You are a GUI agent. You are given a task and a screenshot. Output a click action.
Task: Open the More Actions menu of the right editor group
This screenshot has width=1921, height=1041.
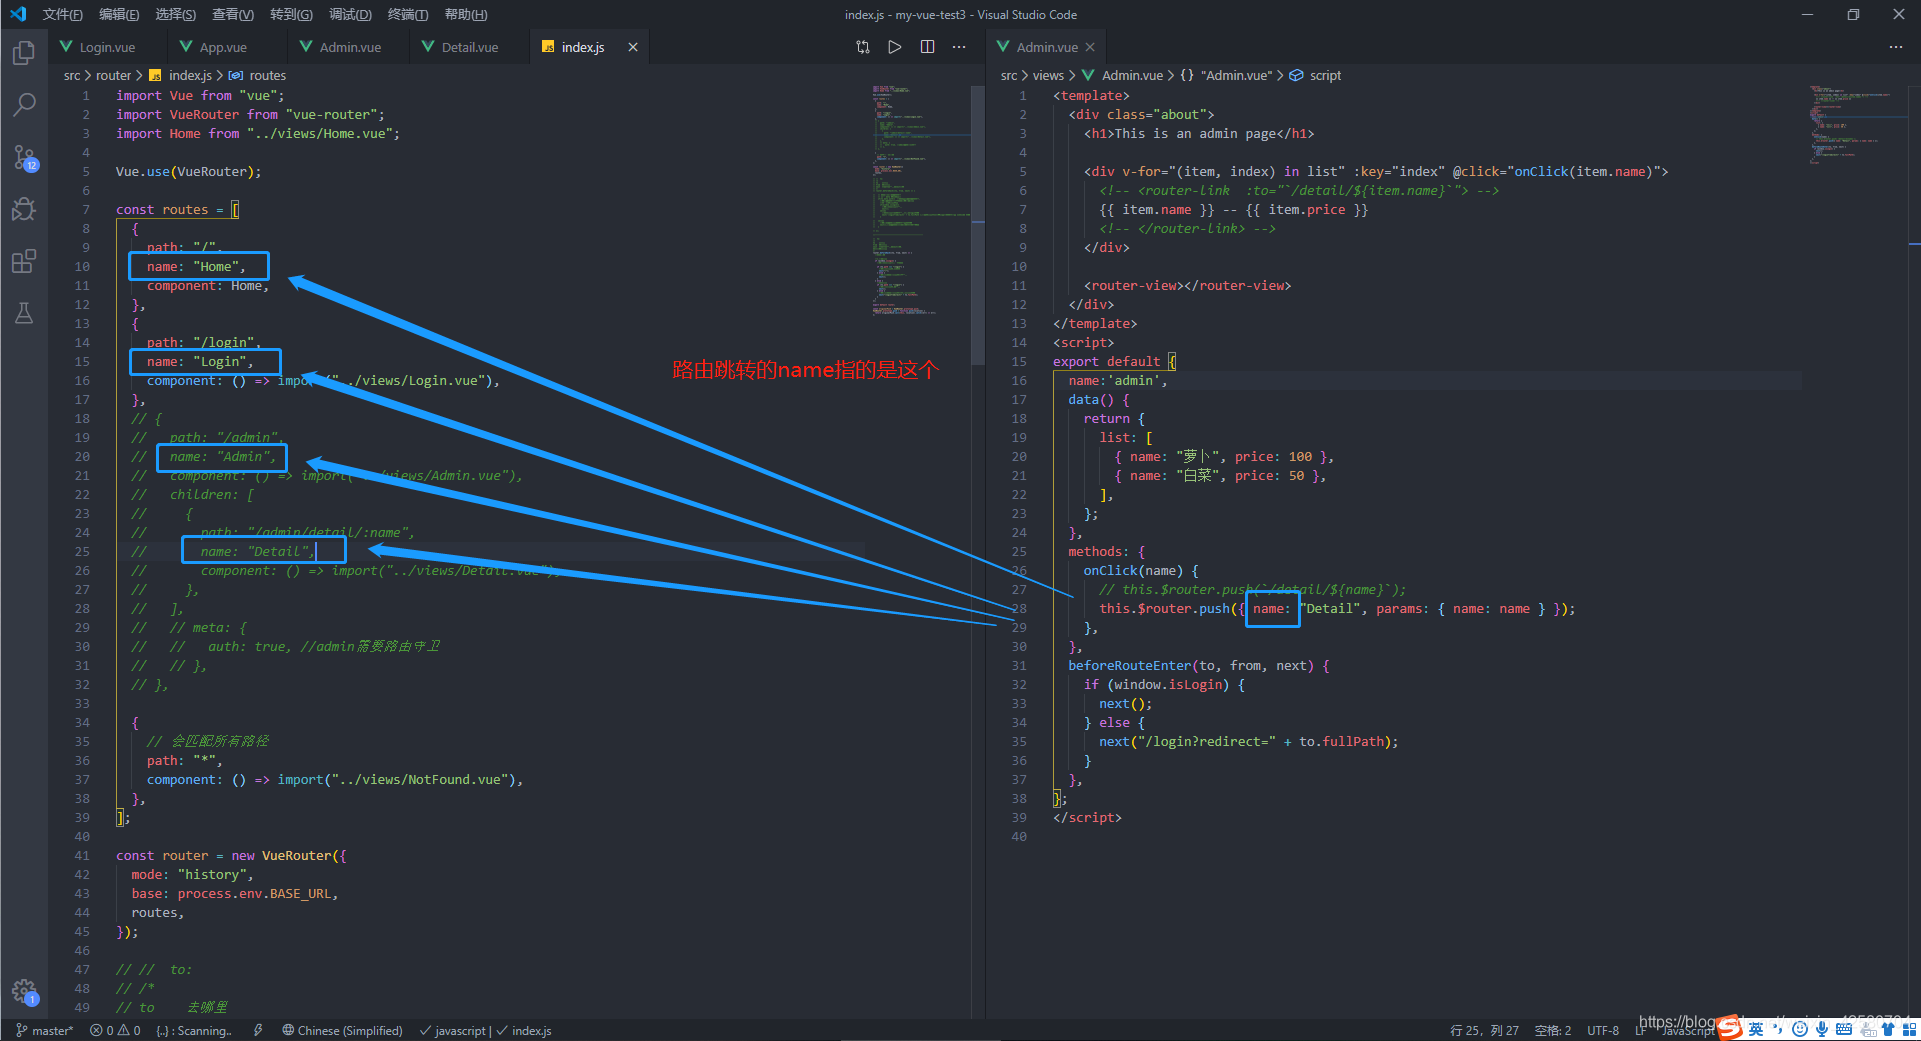click(x=1896, y=47)
